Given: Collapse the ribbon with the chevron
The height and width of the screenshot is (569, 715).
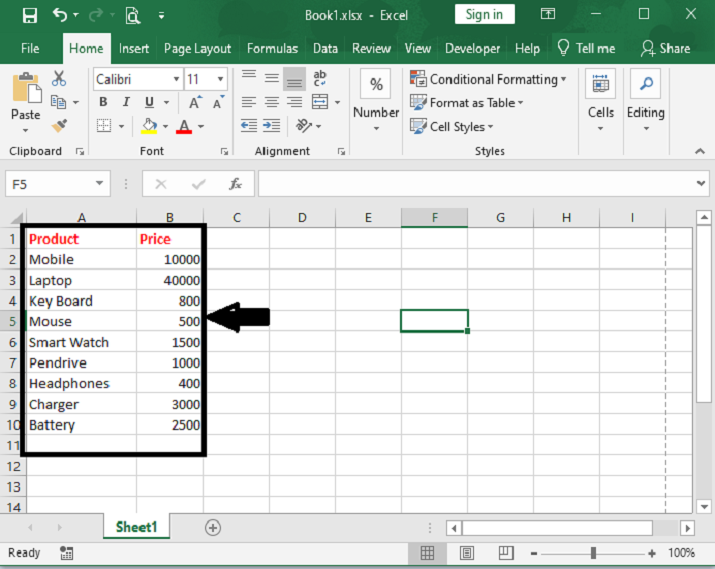Looking at the screenshot, I should point(700,151).
